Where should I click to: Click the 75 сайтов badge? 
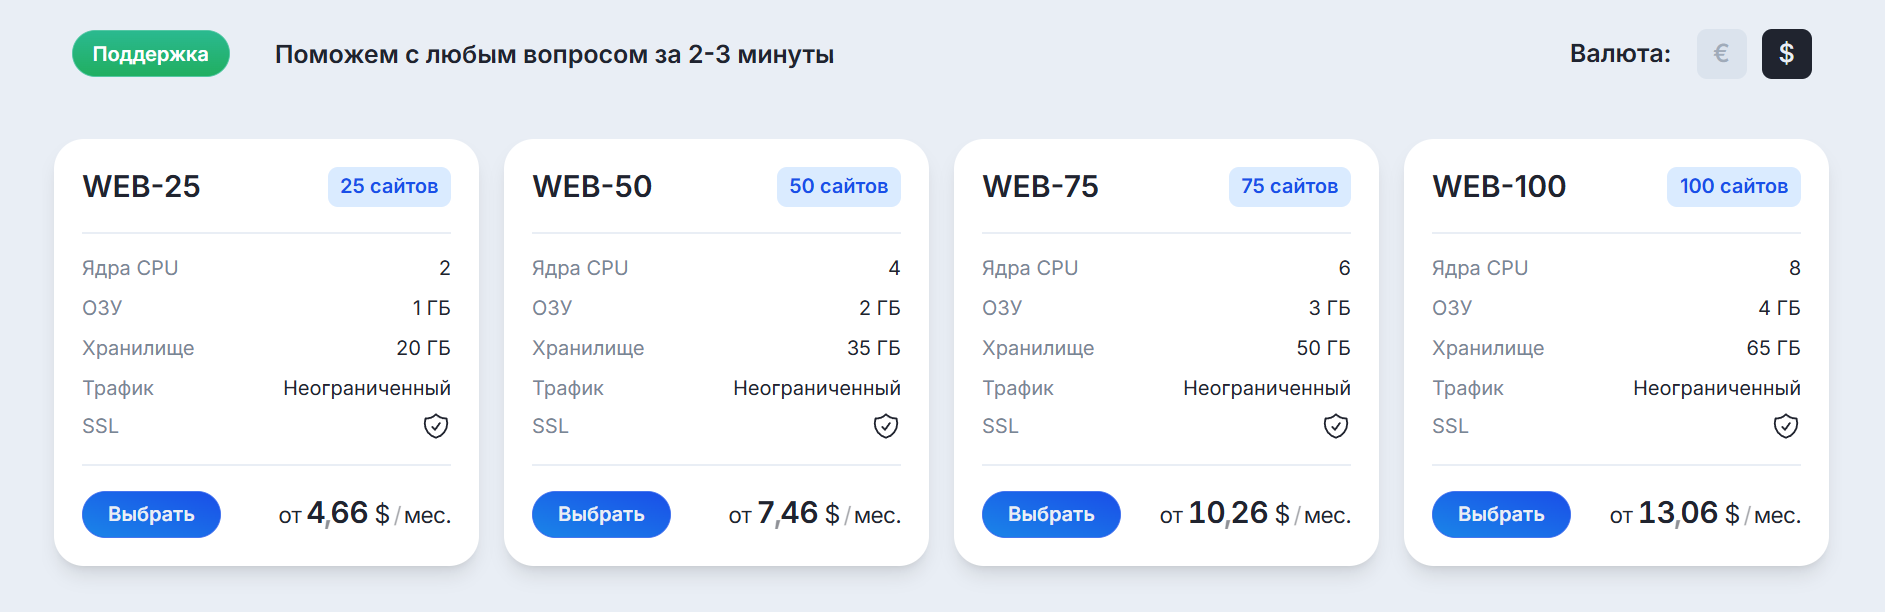tap(1289, 187)
